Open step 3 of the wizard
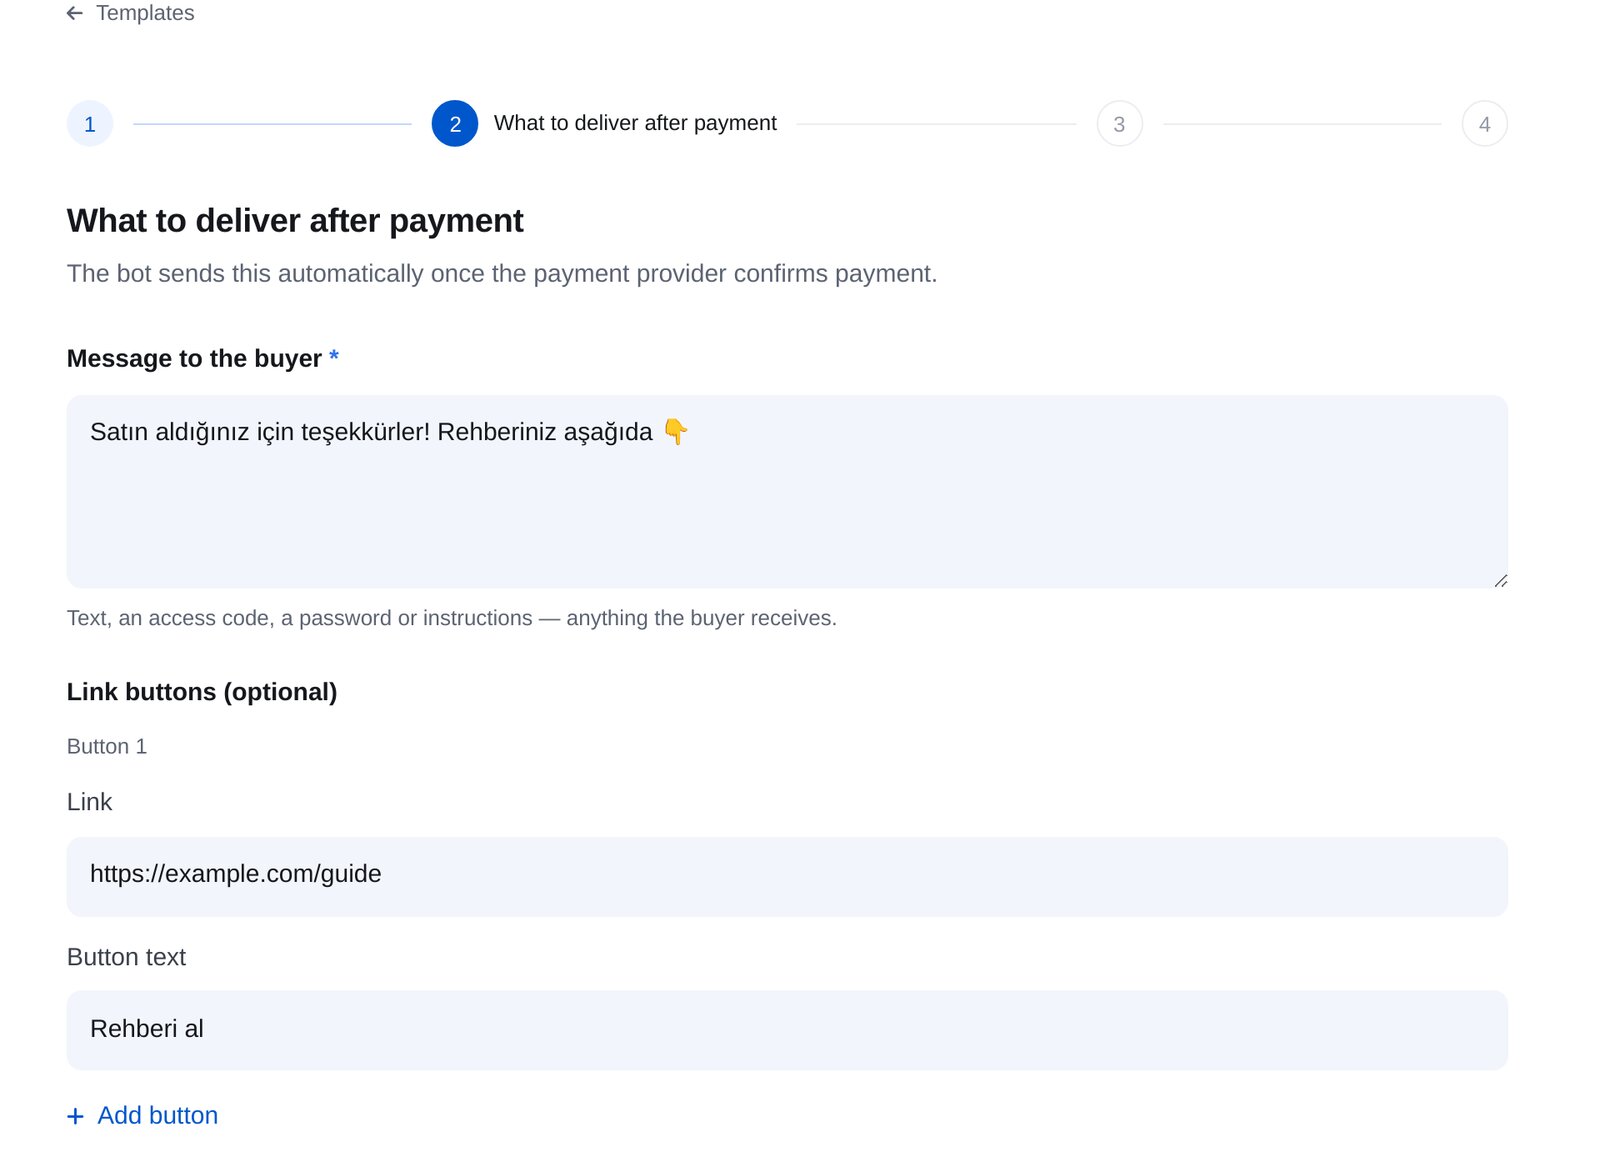The height and width of the screenshot is (1167, 1600). pos(1120,124)
